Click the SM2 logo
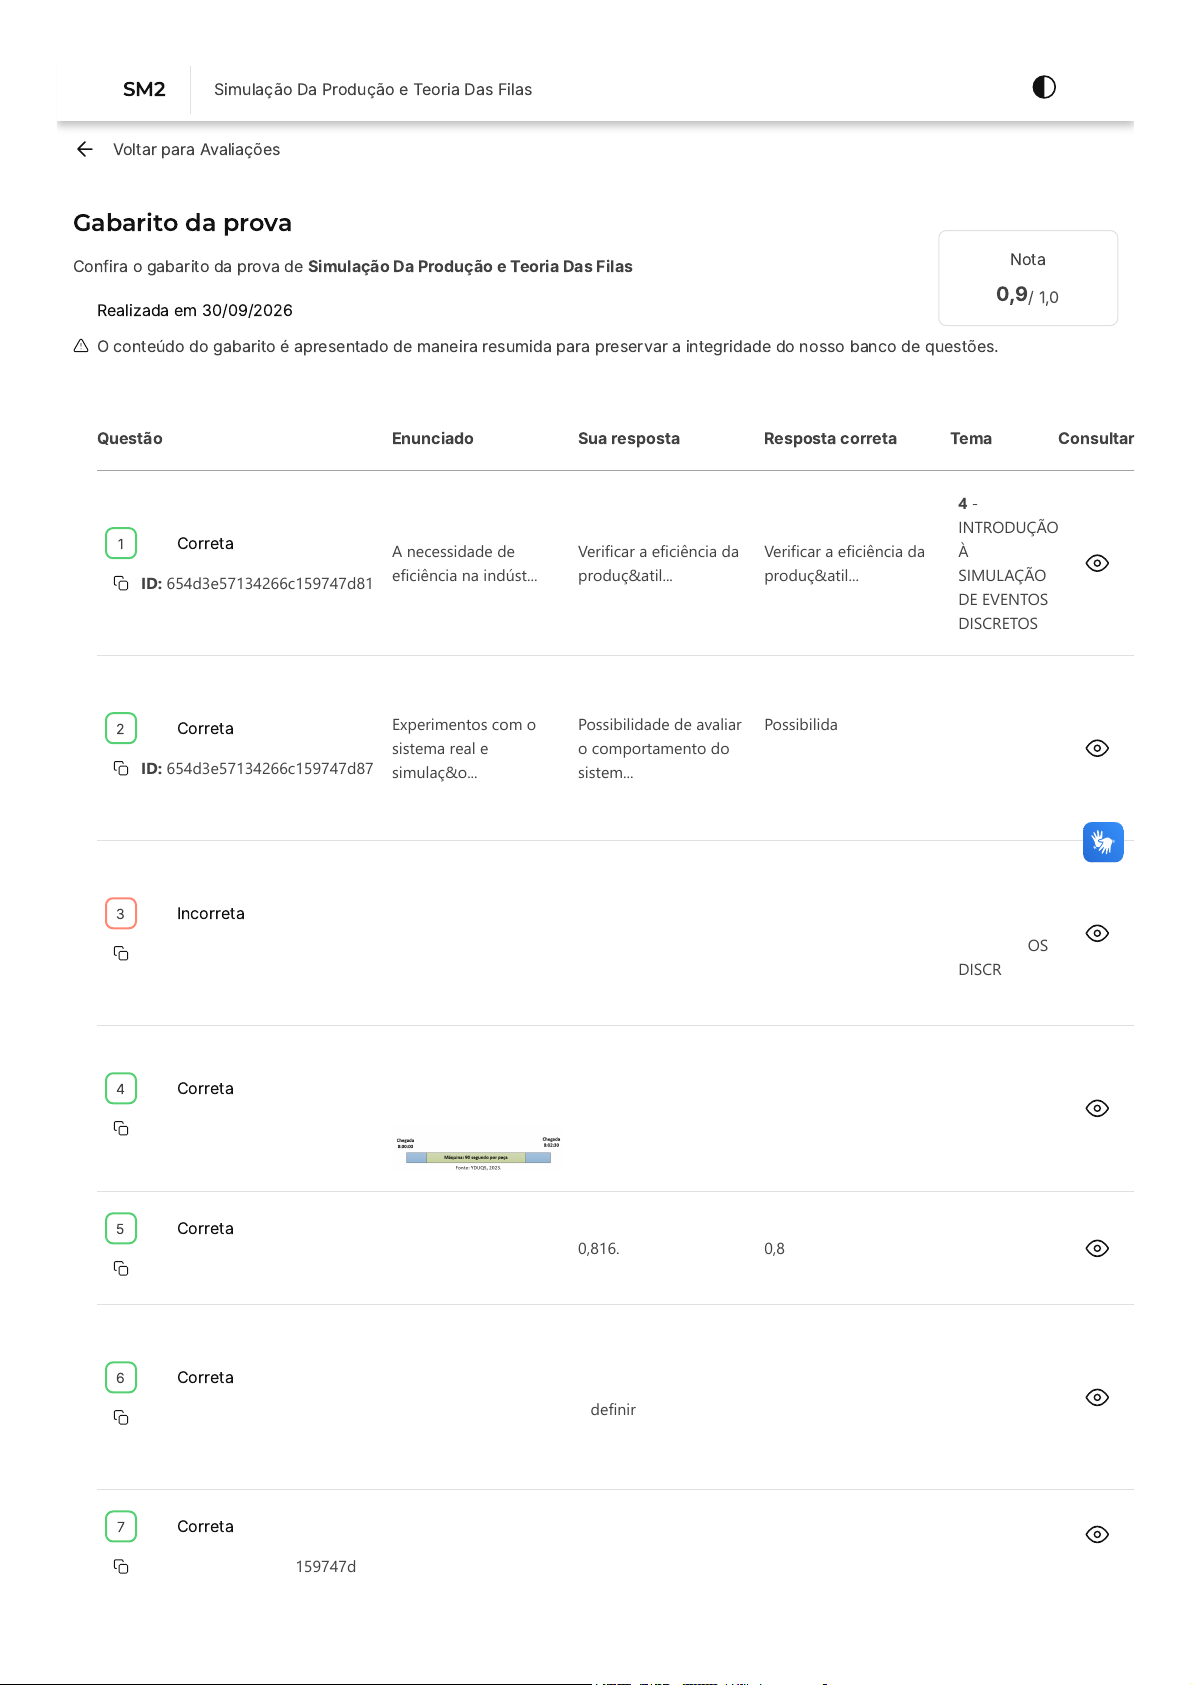The image size is (1191, 1685). pos(144,89)
